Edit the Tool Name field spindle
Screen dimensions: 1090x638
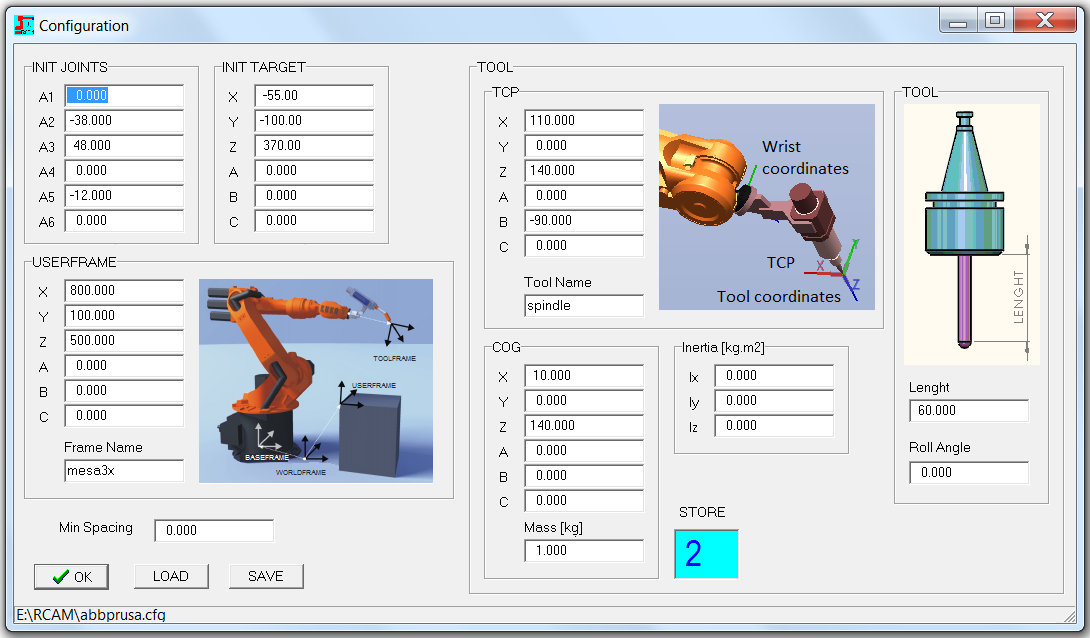584,306
